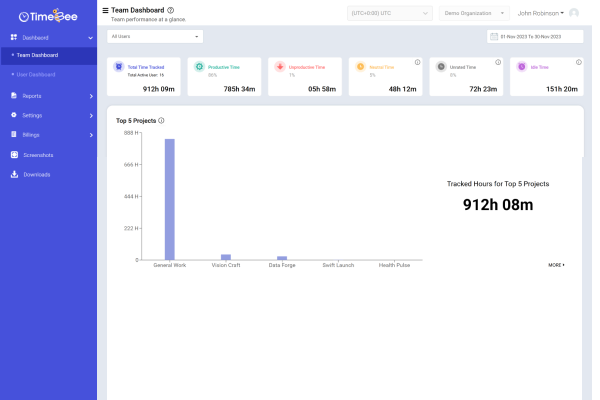Click the Billings icon in sidebar
The height and width of the screenshot is (400, 600).
click(x=14, y=134)
